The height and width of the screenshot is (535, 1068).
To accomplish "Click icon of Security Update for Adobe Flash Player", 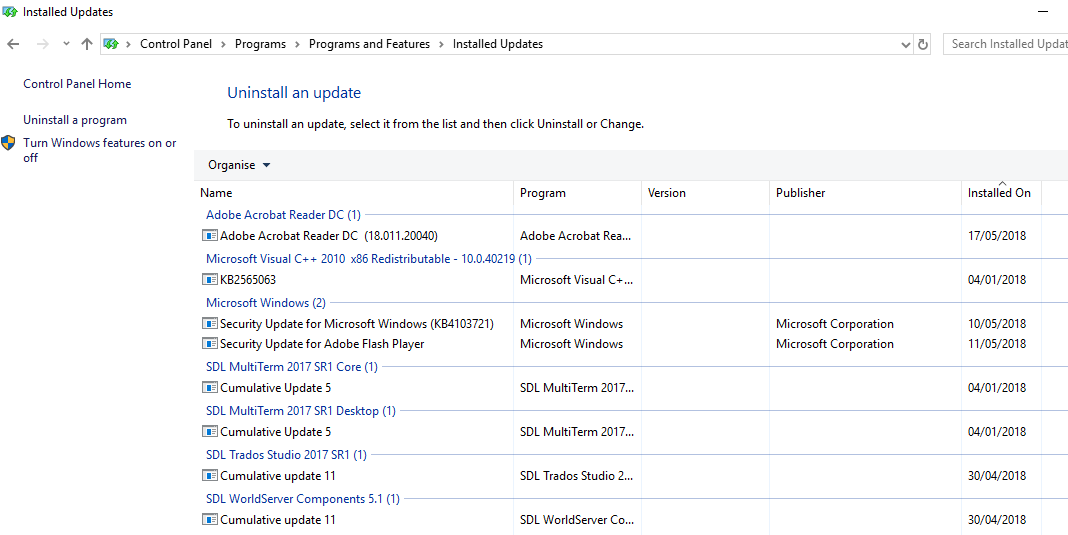I will (210, 344).
